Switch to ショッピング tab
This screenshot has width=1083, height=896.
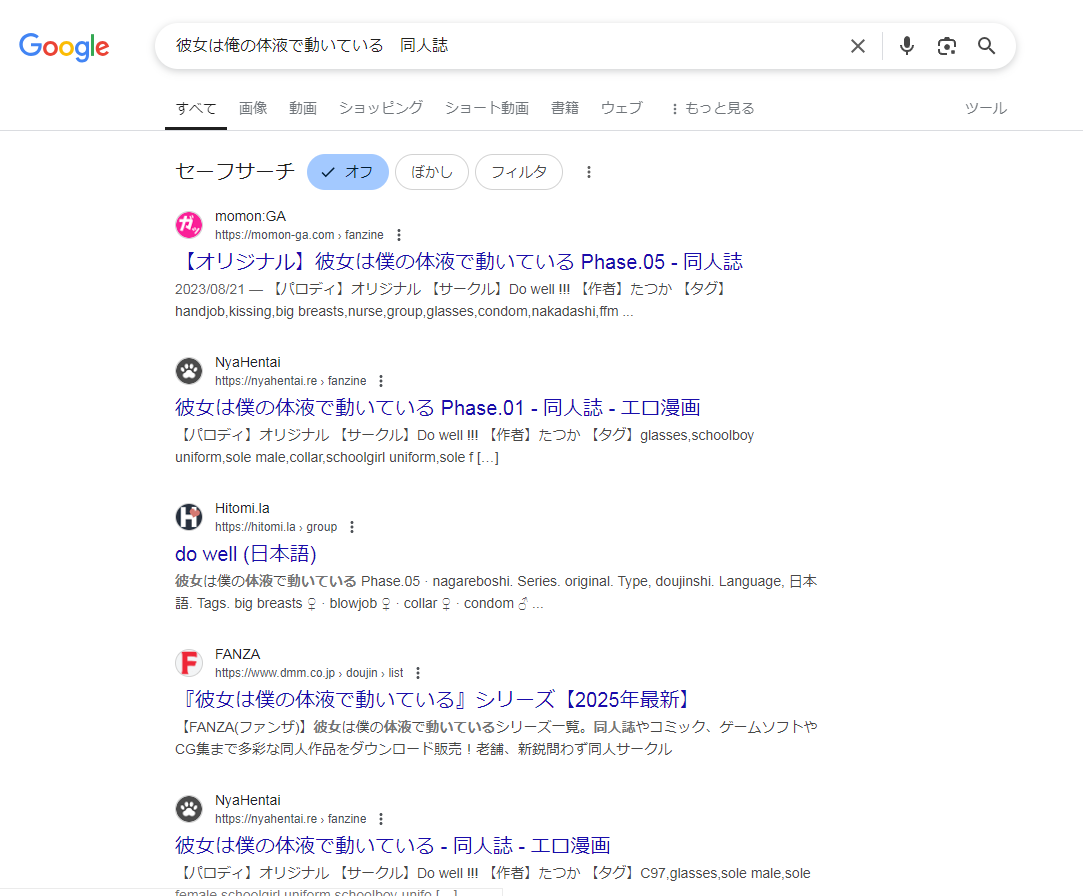[x=381, y=108]
